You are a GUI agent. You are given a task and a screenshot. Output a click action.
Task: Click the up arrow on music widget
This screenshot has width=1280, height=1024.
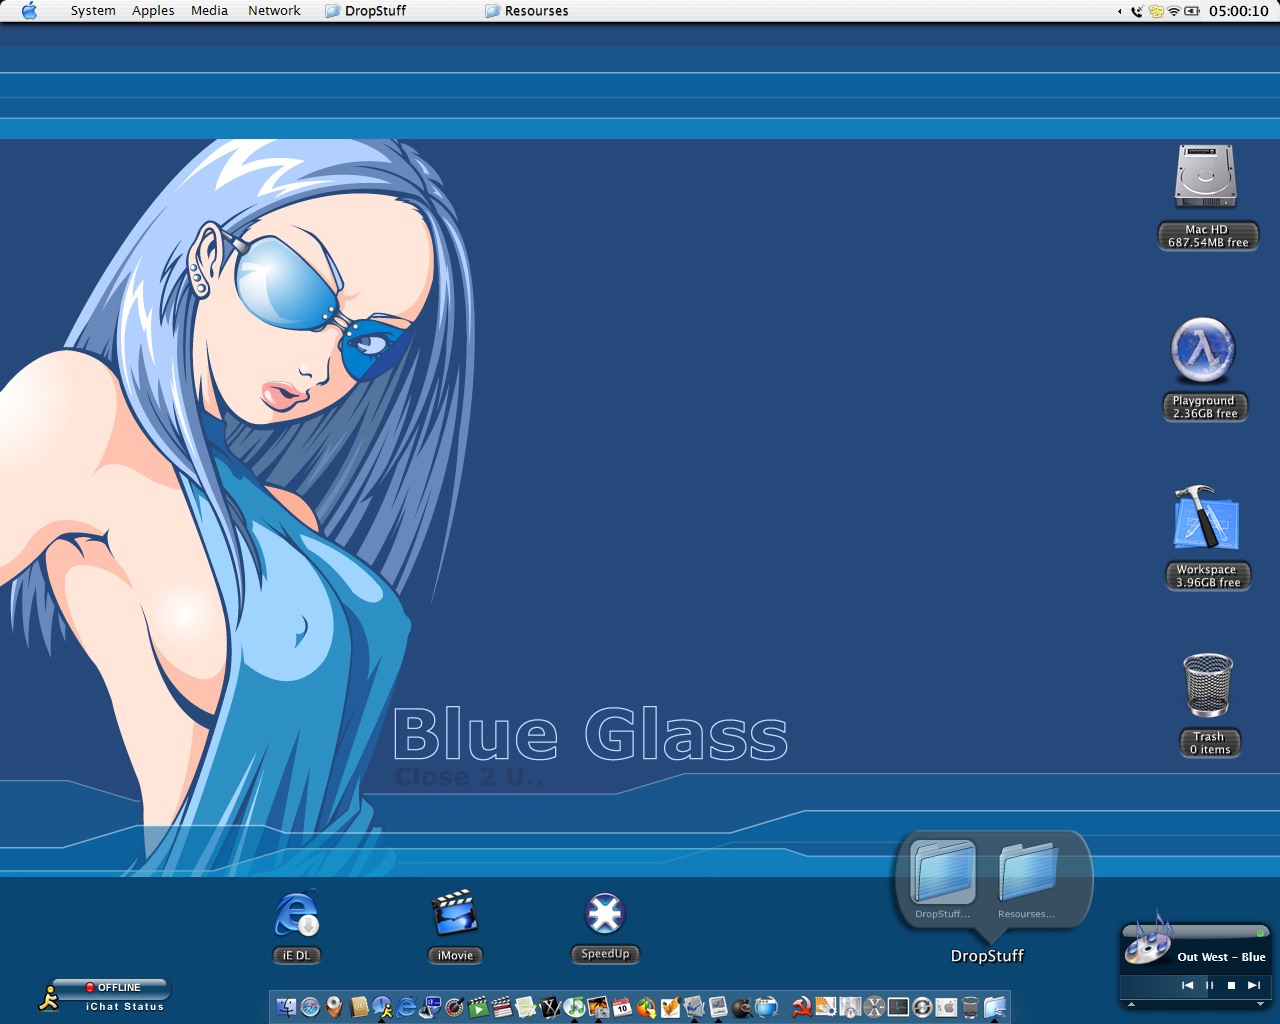tap(1131, 1004)
